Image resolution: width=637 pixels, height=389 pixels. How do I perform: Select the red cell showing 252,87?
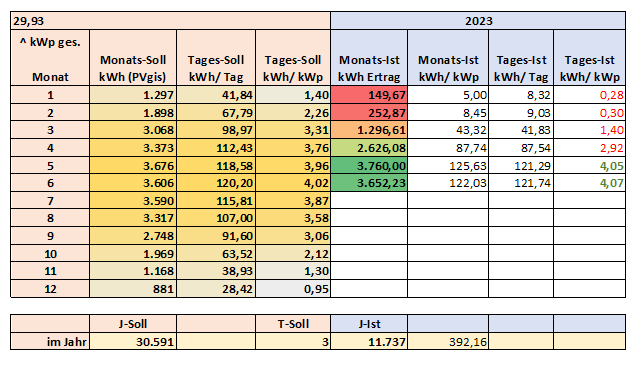369,112
